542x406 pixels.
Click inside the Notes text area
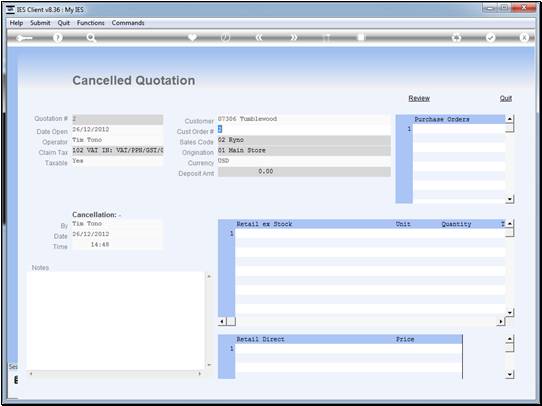point(116,321)
